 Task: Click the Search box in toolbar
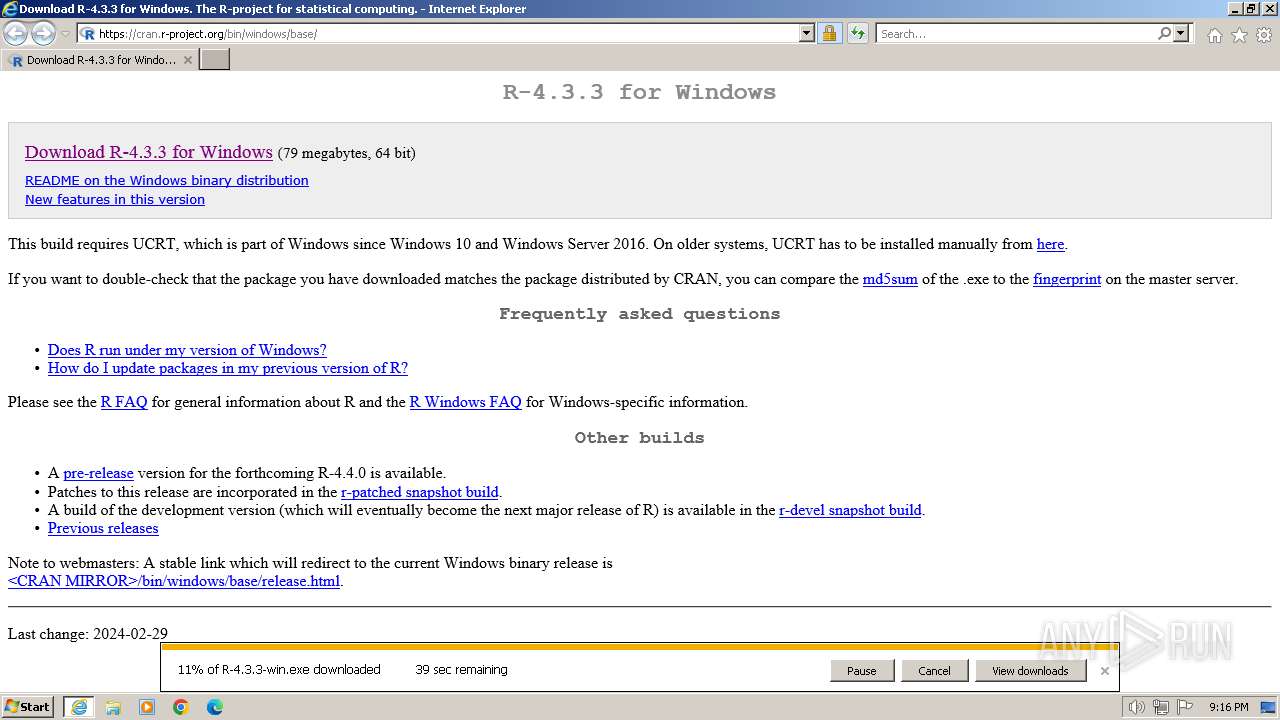[x=1015, y=34]
